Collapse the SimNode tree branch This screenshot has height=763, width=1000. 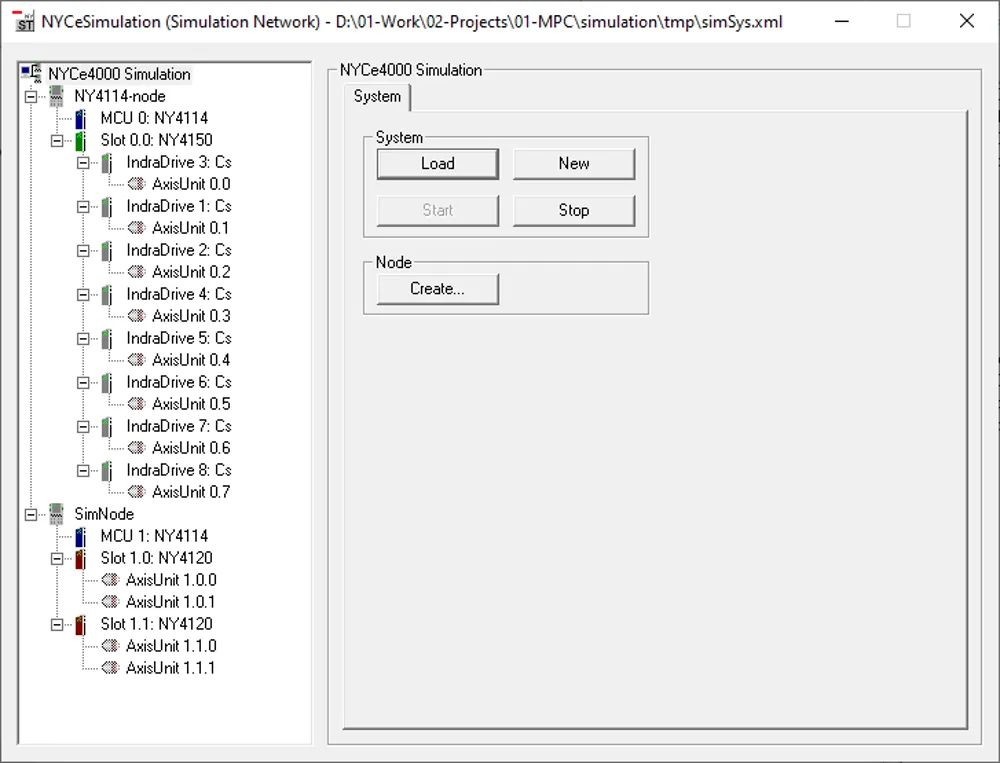[x=31, y=514]
